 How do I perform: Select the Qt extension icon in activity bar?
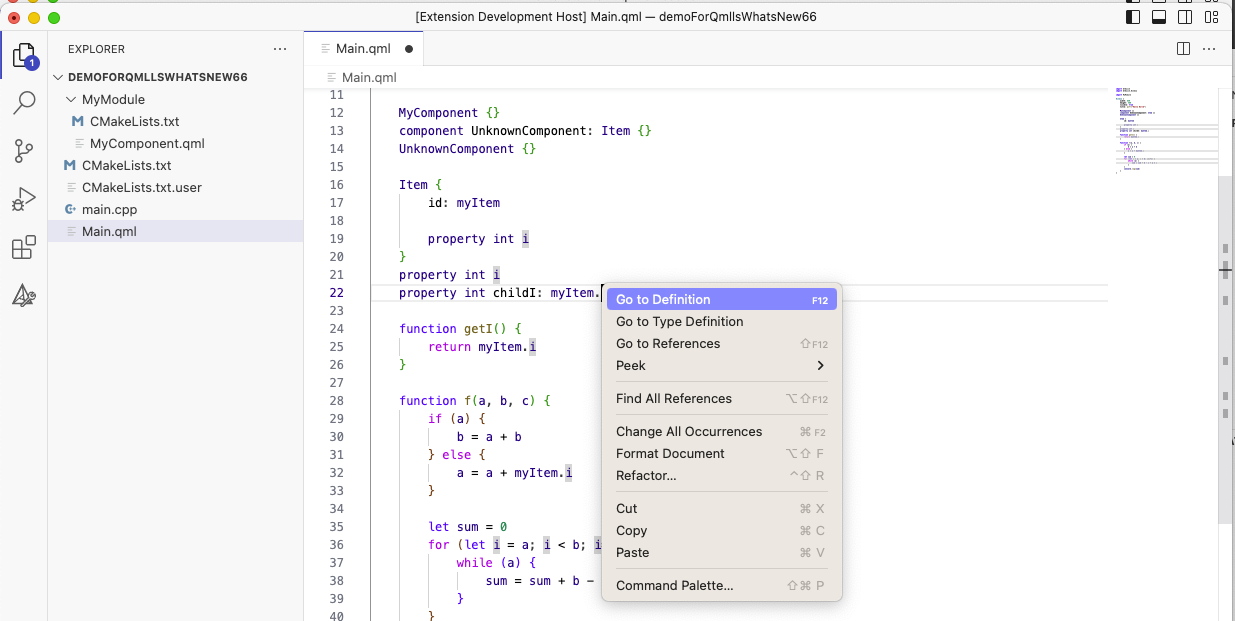(24, 295)
